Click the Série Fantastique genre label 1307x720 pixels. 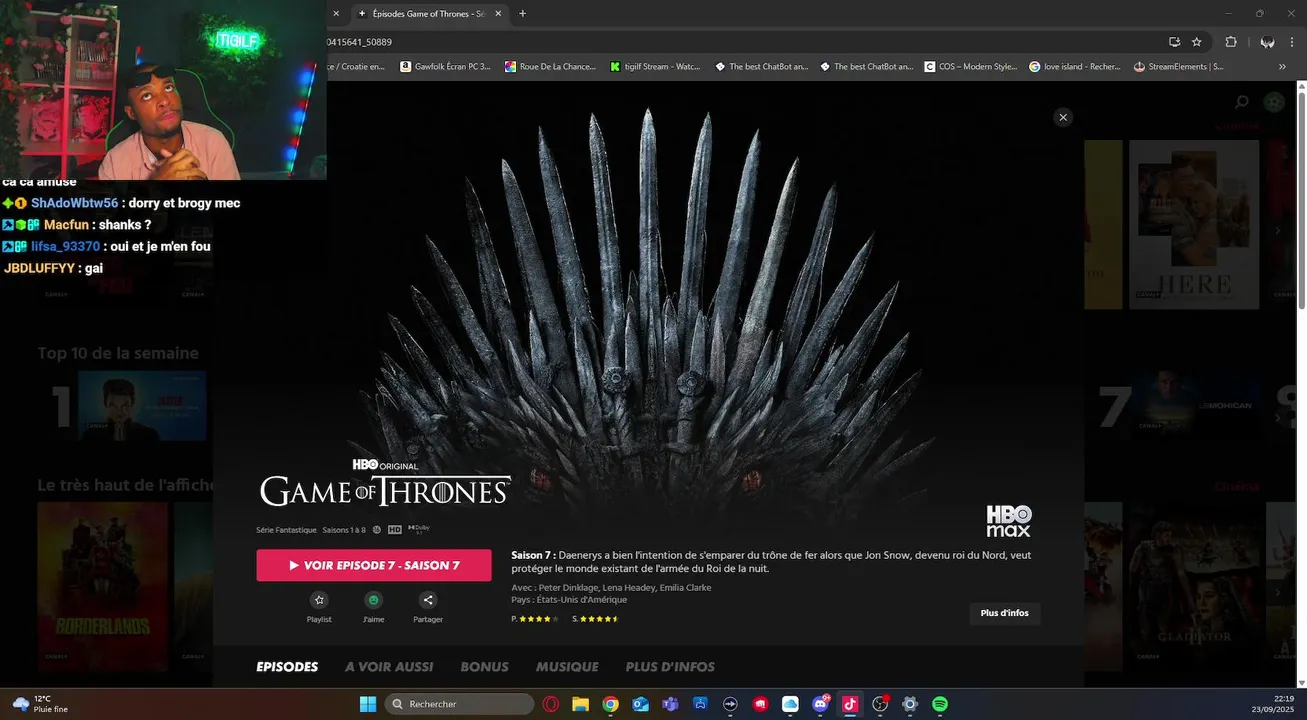pyautogui.click(x=286, y=530)
